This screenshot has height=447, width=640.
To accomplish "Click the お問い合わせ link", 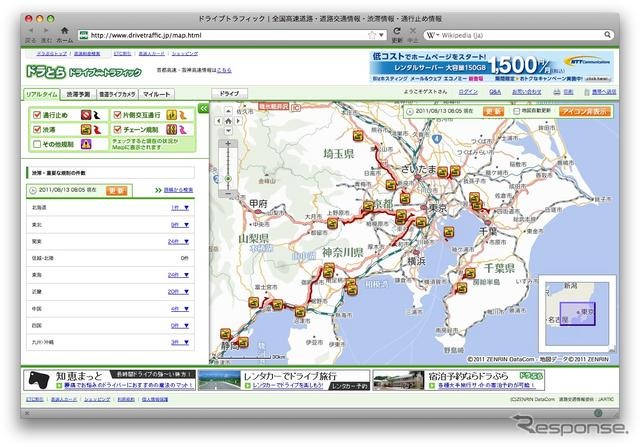I will [527, 92].
